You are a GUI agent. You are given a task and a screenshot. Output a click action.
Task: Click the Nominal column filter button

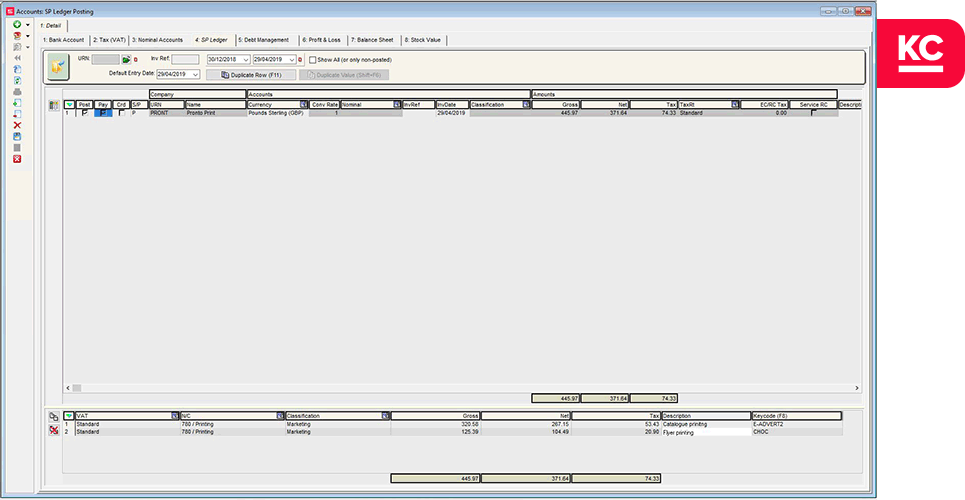tap(397, 105)
